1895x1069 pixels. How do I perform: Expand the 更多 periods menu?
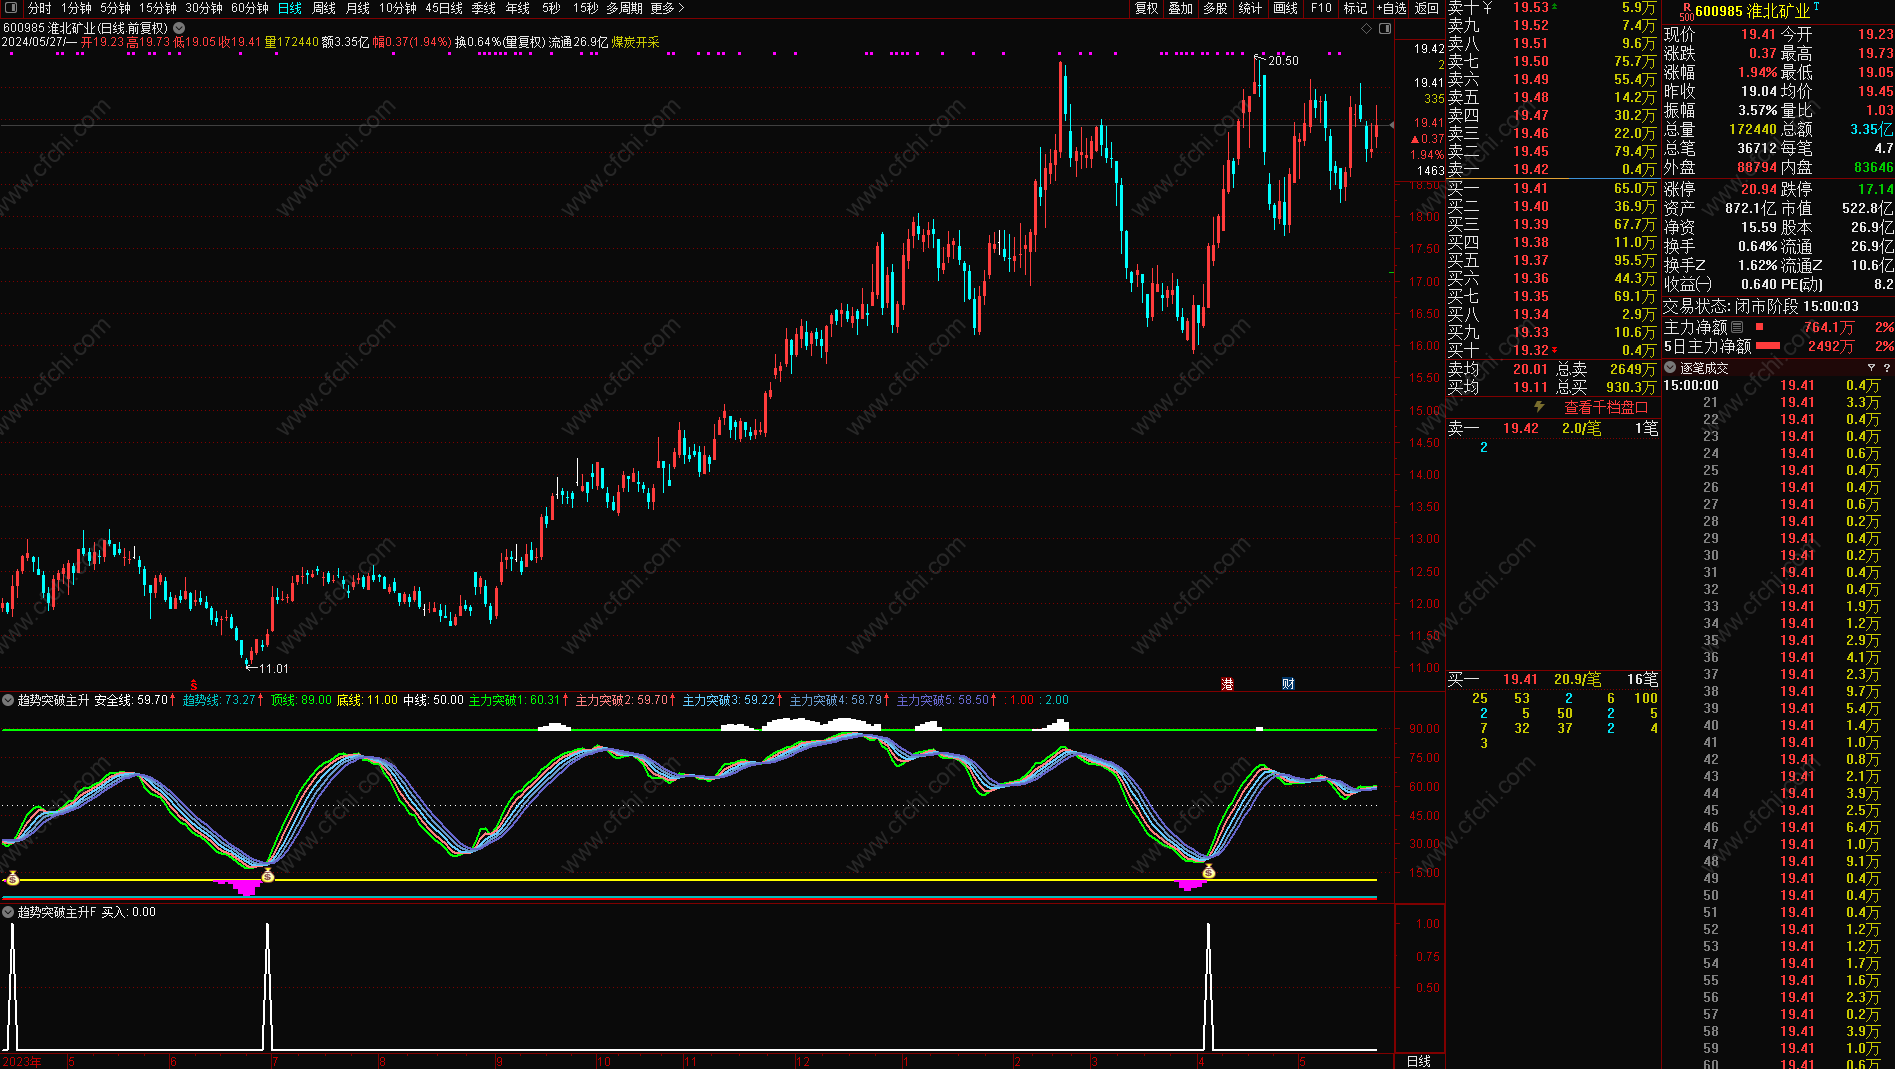pos(667,8)
